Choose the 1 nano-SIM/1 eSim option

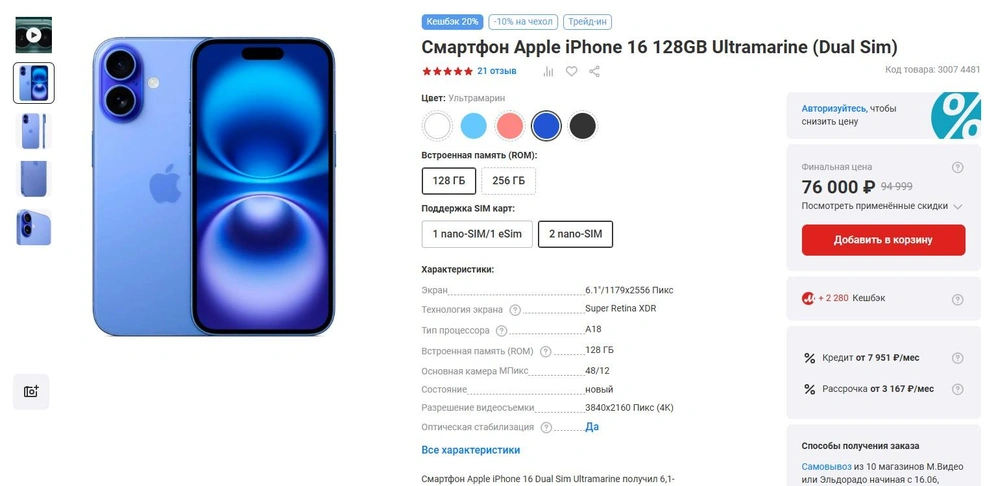tap(477, 234)
